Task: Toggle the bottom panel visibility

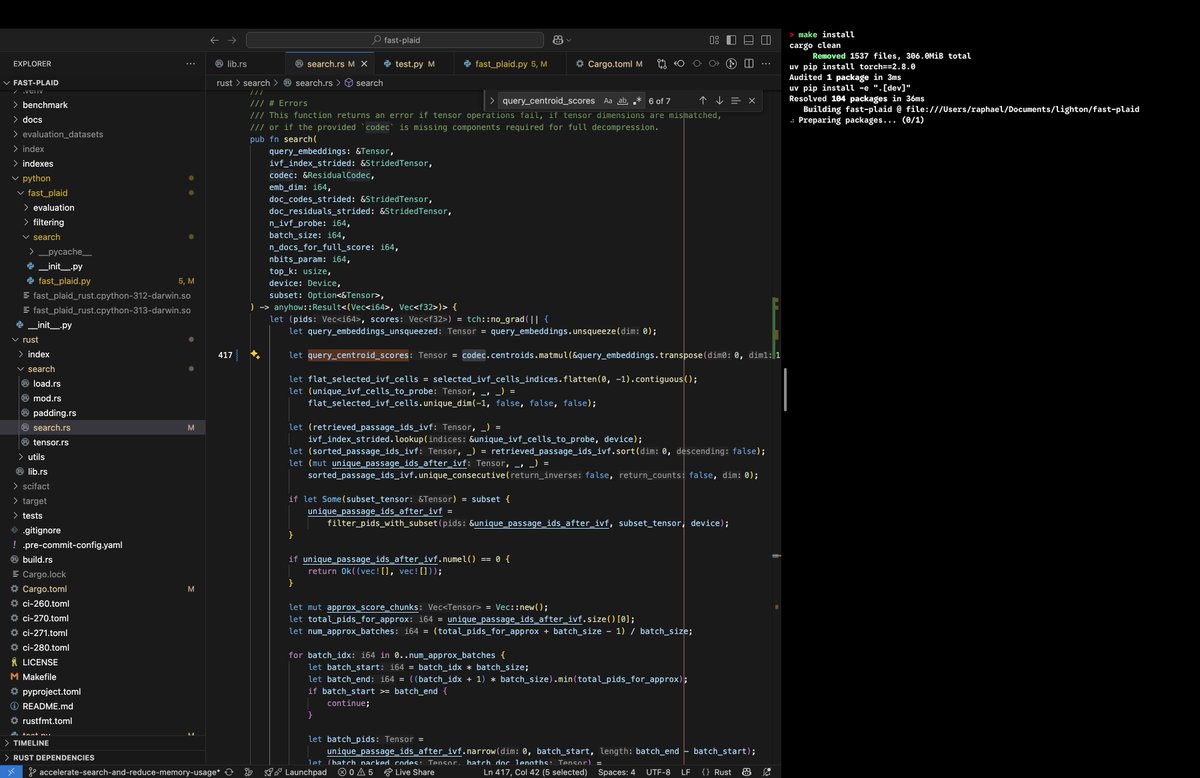Action: [747, 40]
